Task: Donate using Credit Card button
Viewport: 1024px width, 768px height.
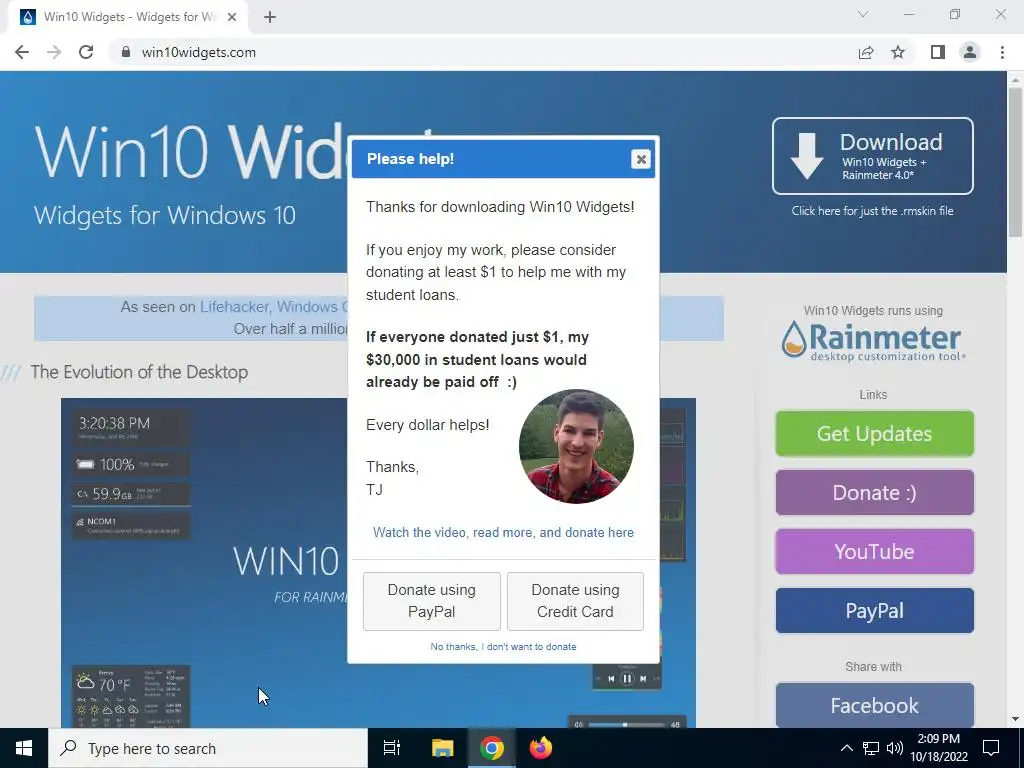Action: [x=575, y=601]
